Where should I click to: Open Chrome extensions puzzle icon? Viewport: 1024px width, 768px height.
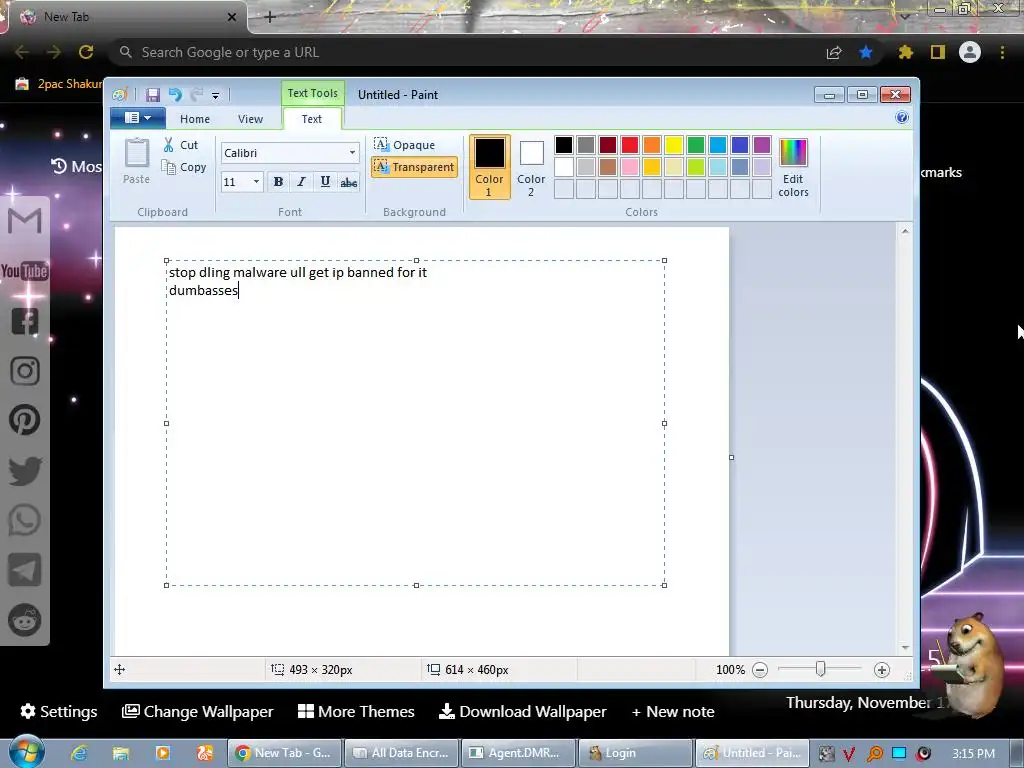point(905,52)
